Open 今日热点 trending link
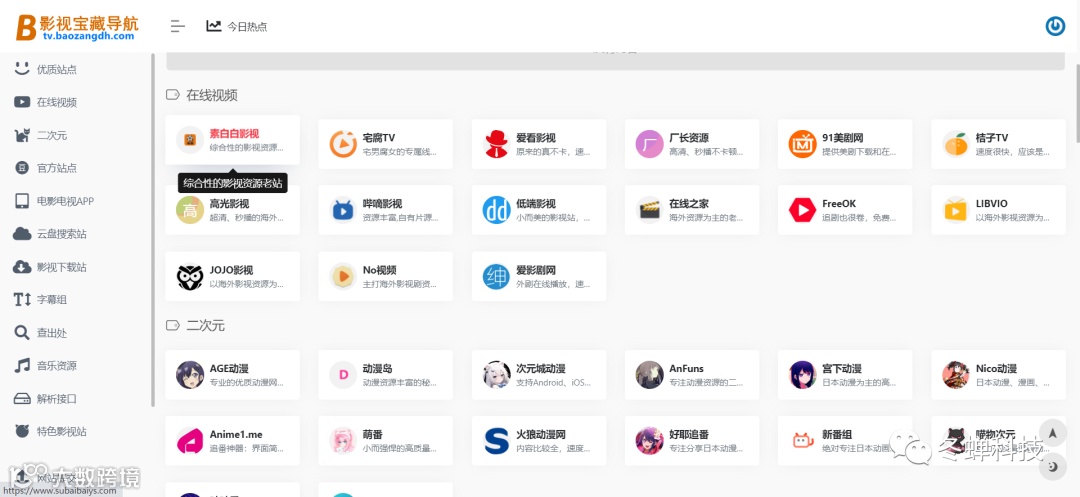The height and width of the screenshot is (497, 1080). tap(236, 26)
